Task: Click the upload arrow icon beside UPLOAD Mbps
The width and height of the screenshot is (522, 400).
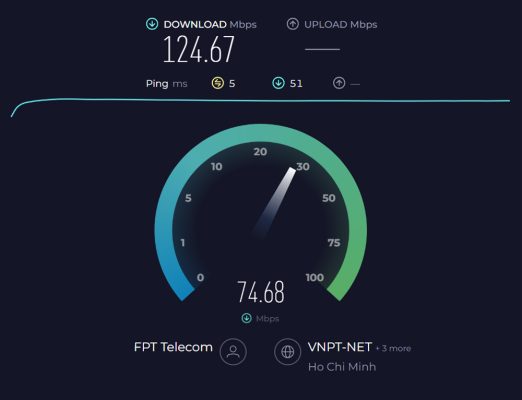Action: [293, 24]
